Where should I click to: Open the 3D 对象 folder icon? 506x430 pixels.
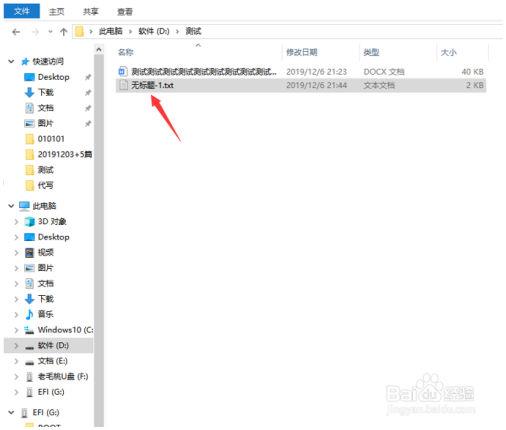[x=29, y=221]
